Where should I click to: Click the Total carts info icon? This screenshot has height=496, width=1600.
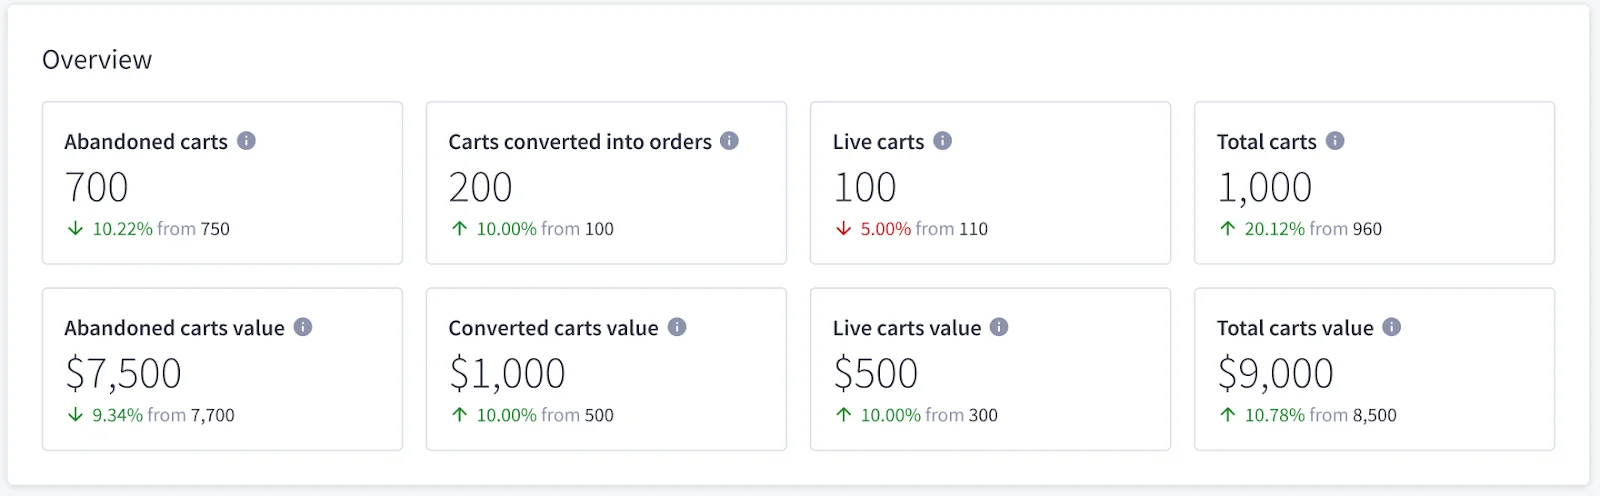[x=1335, y=141]
